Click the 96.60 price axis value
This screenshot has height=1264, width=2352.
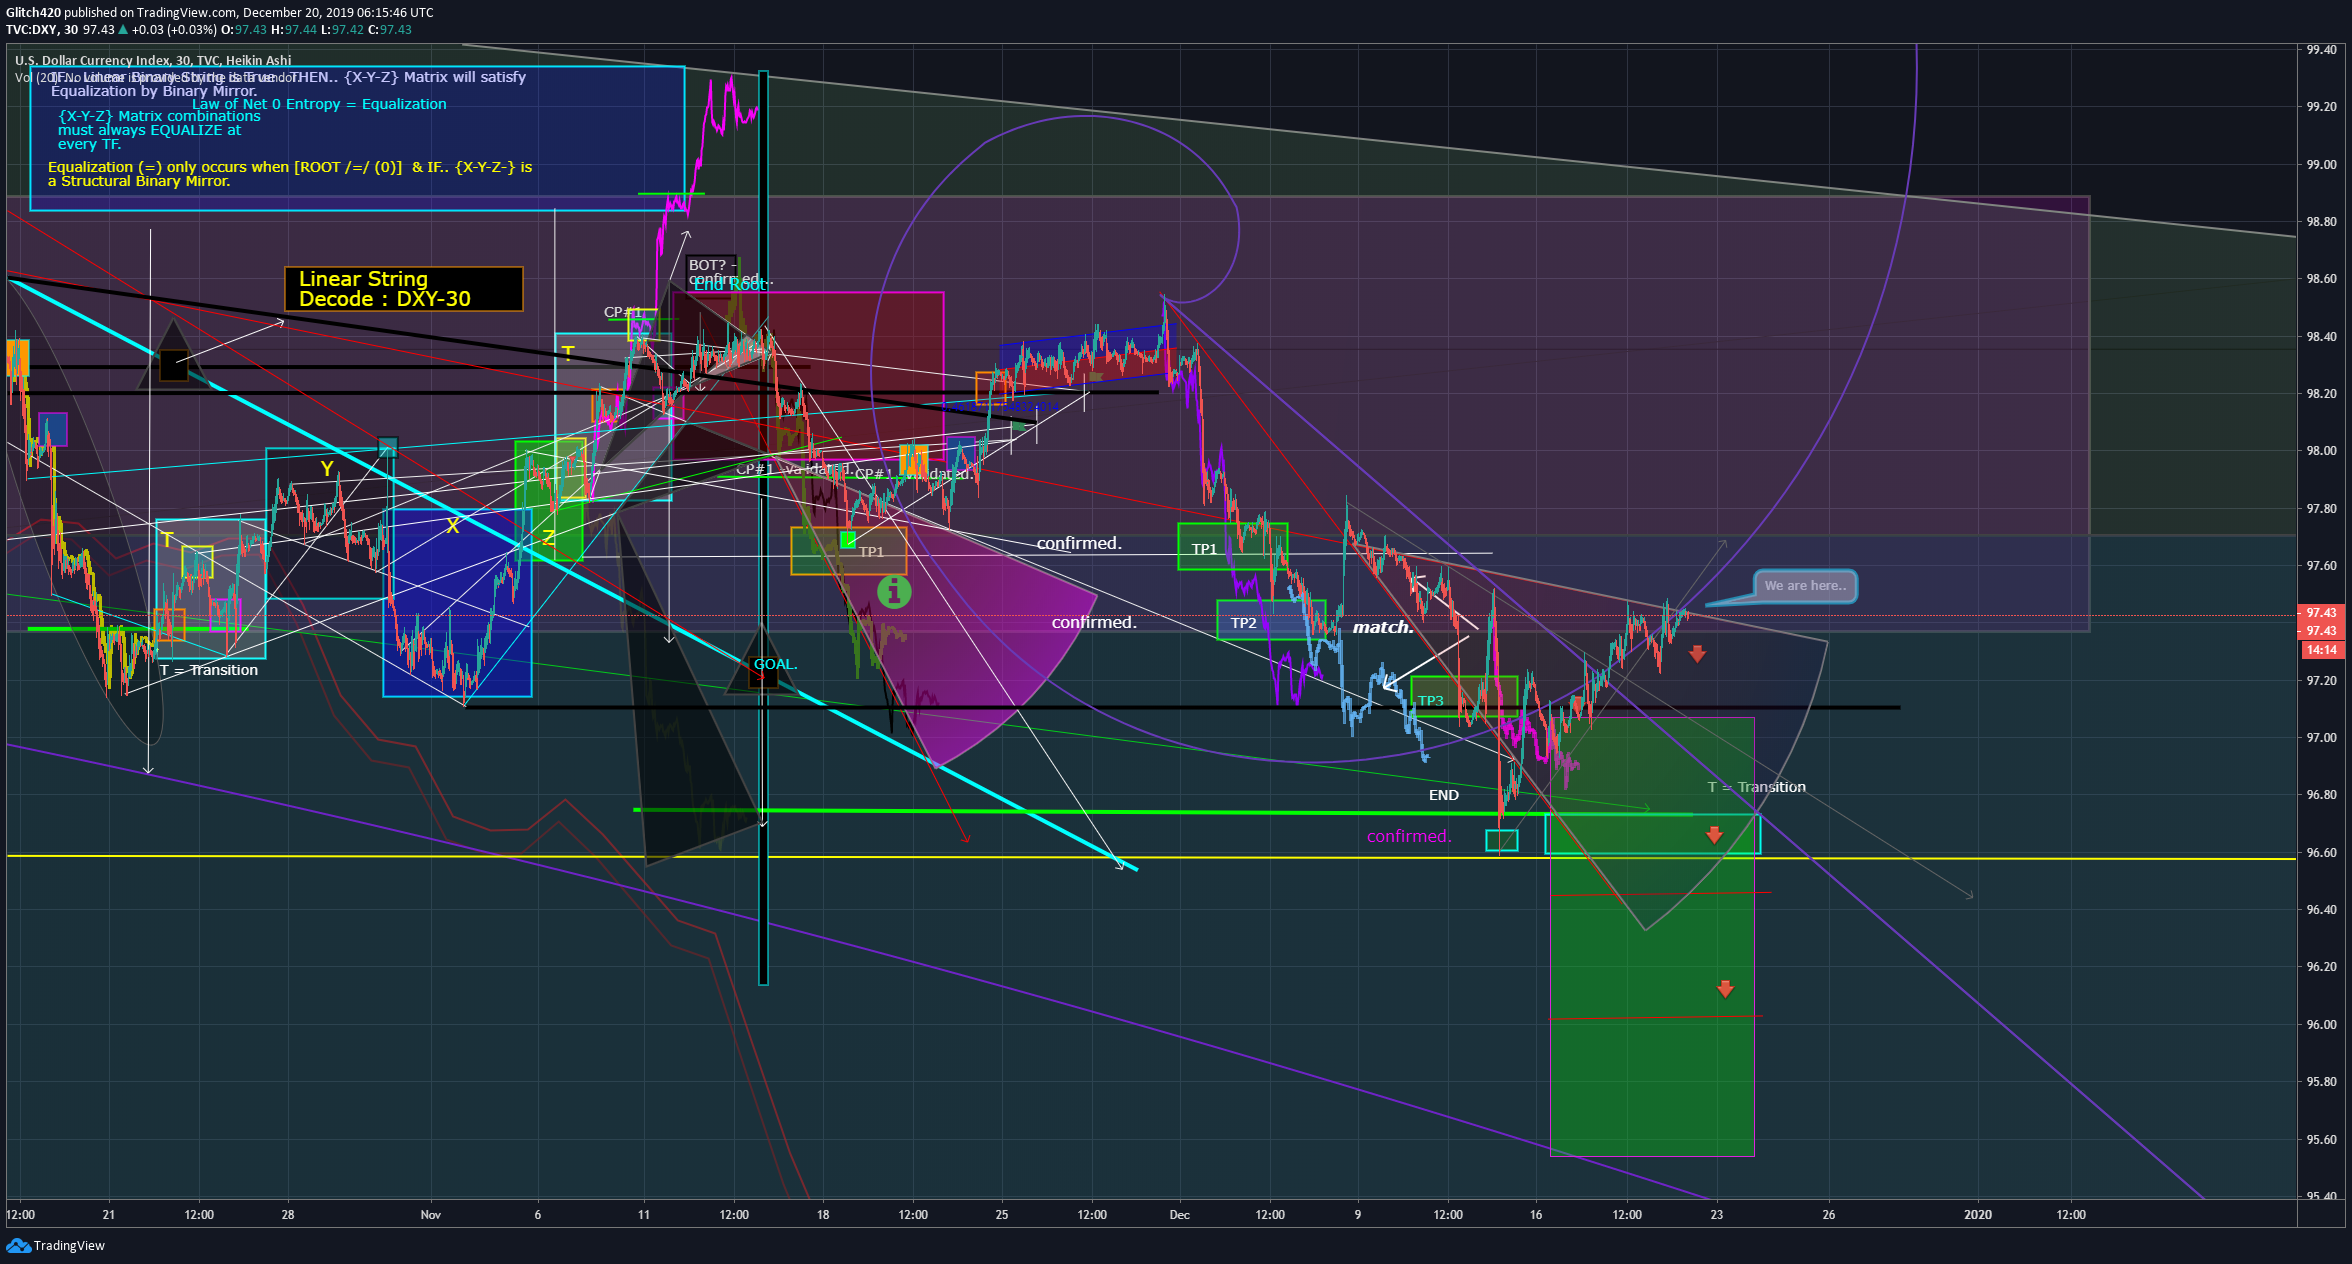click(2322, 852)
